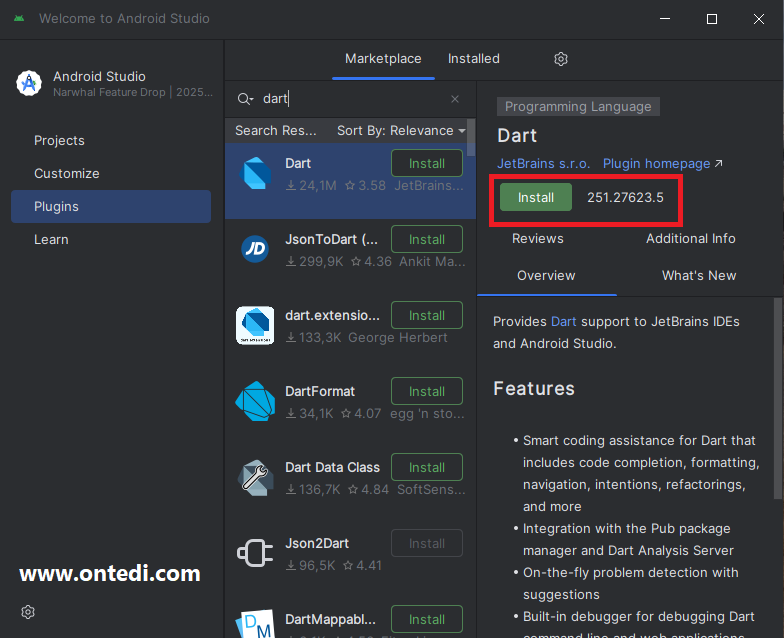This screenshot has height=639, width=784.
Task: Click the JsonToDart JD plugin icon
Action: 255,248
